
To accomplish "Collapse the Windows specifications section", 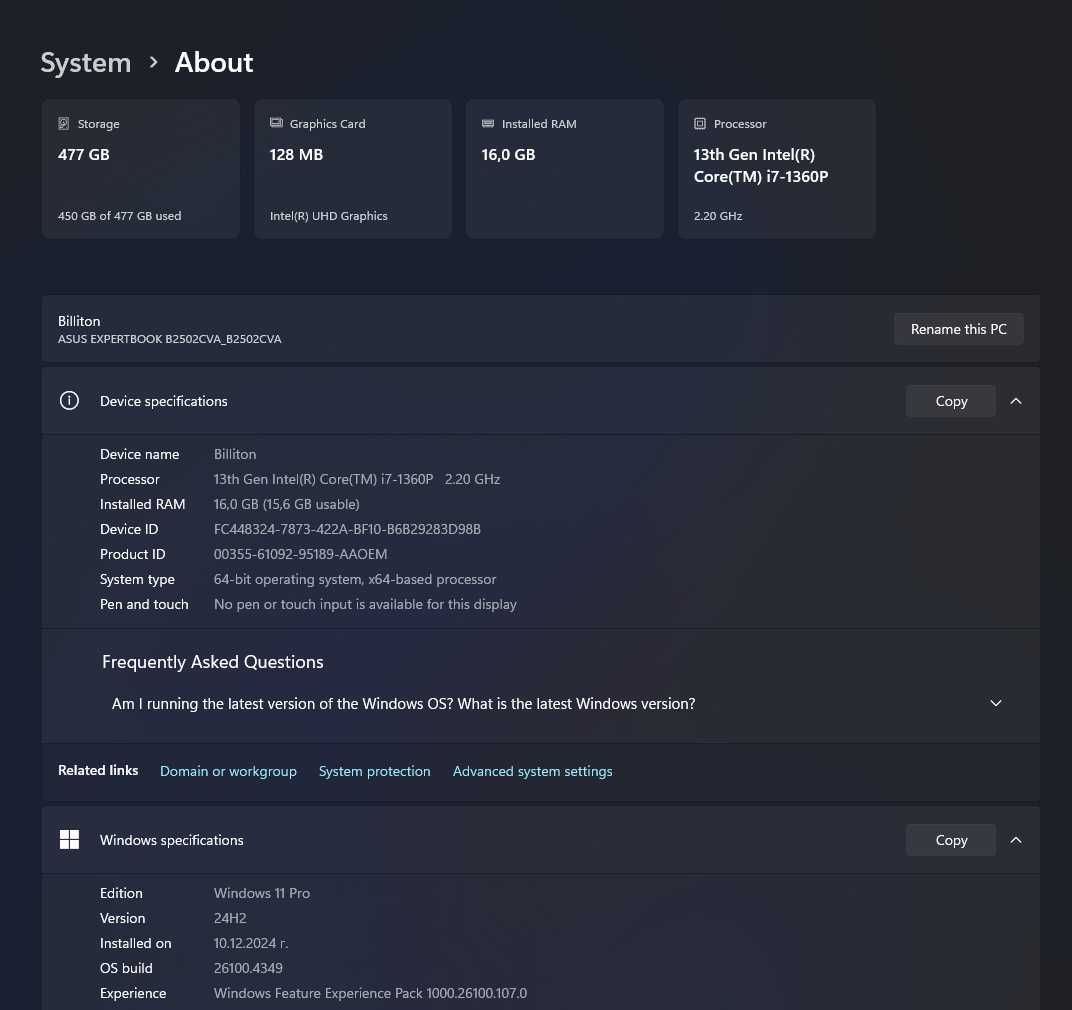I will pyautogui.click(x=1016, y=840).
